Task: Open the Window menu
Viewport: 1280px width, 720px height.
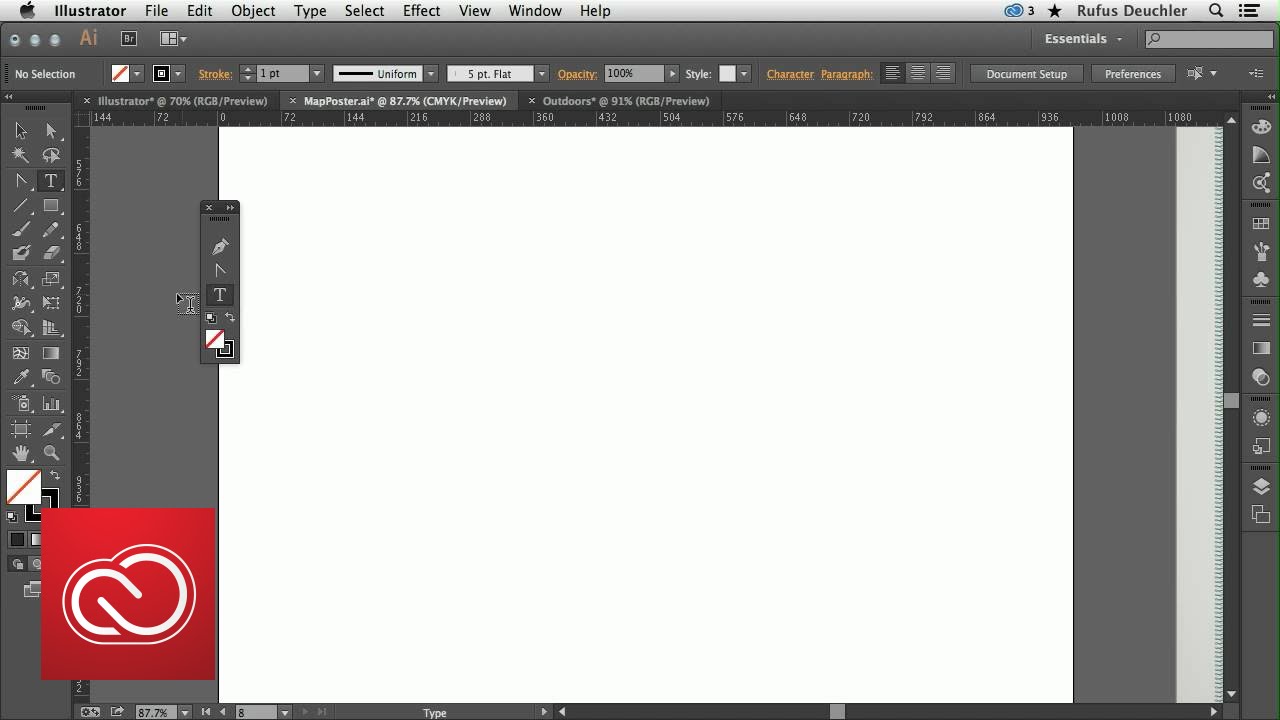Action: point(535,11)
